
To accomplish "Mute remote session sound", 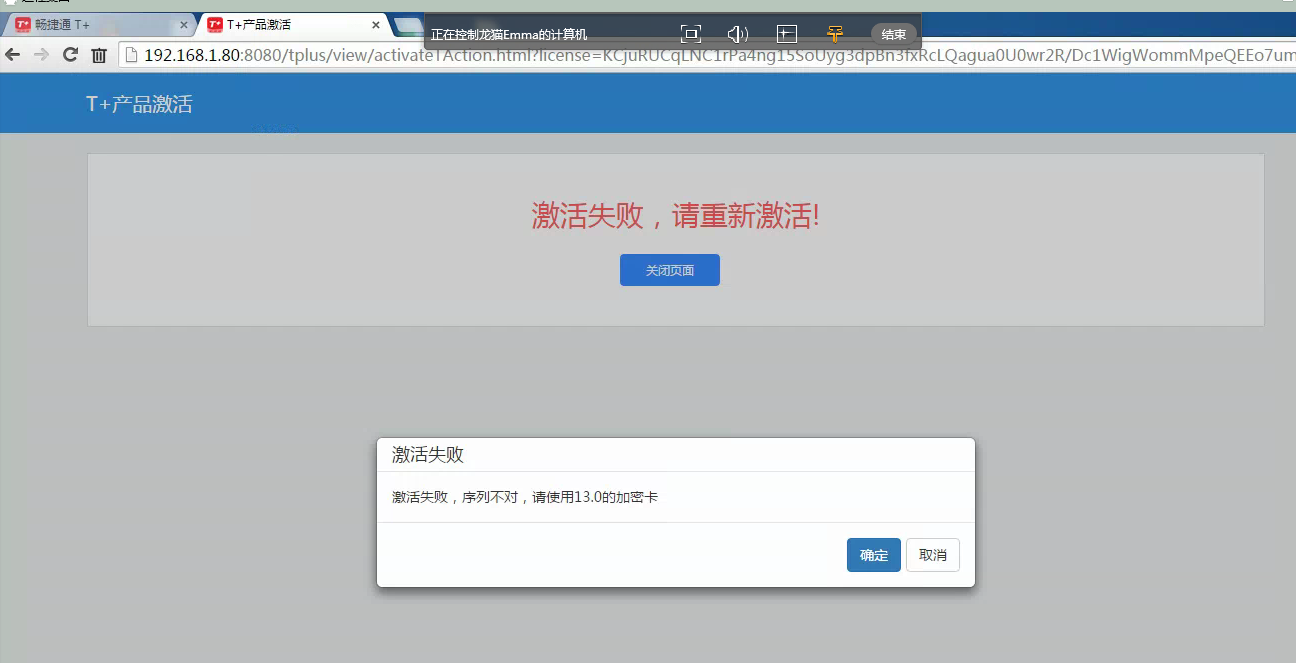I will click(738, 34).
